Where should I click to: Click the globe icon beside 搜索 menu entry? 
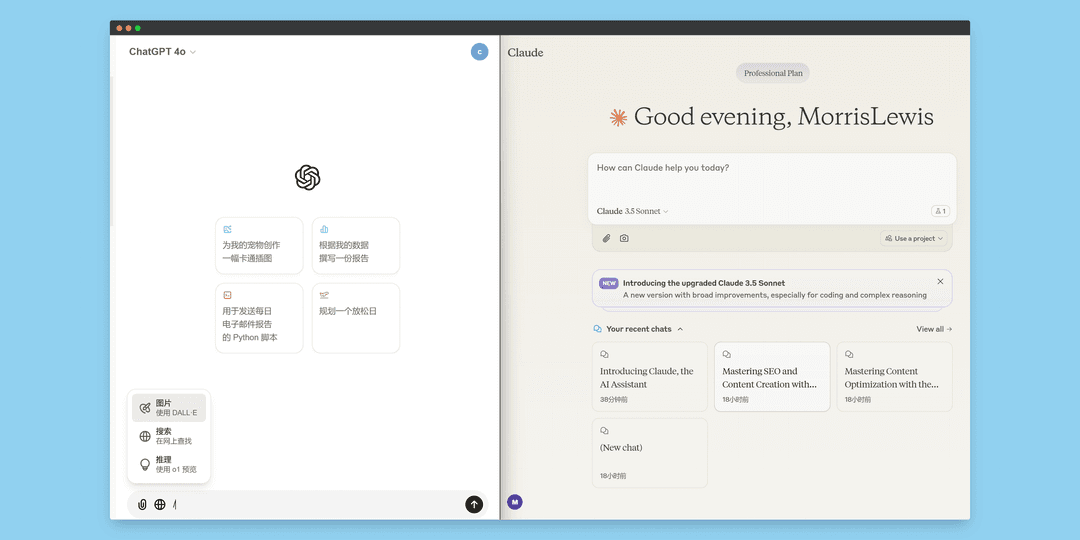(x=145, y=436)
